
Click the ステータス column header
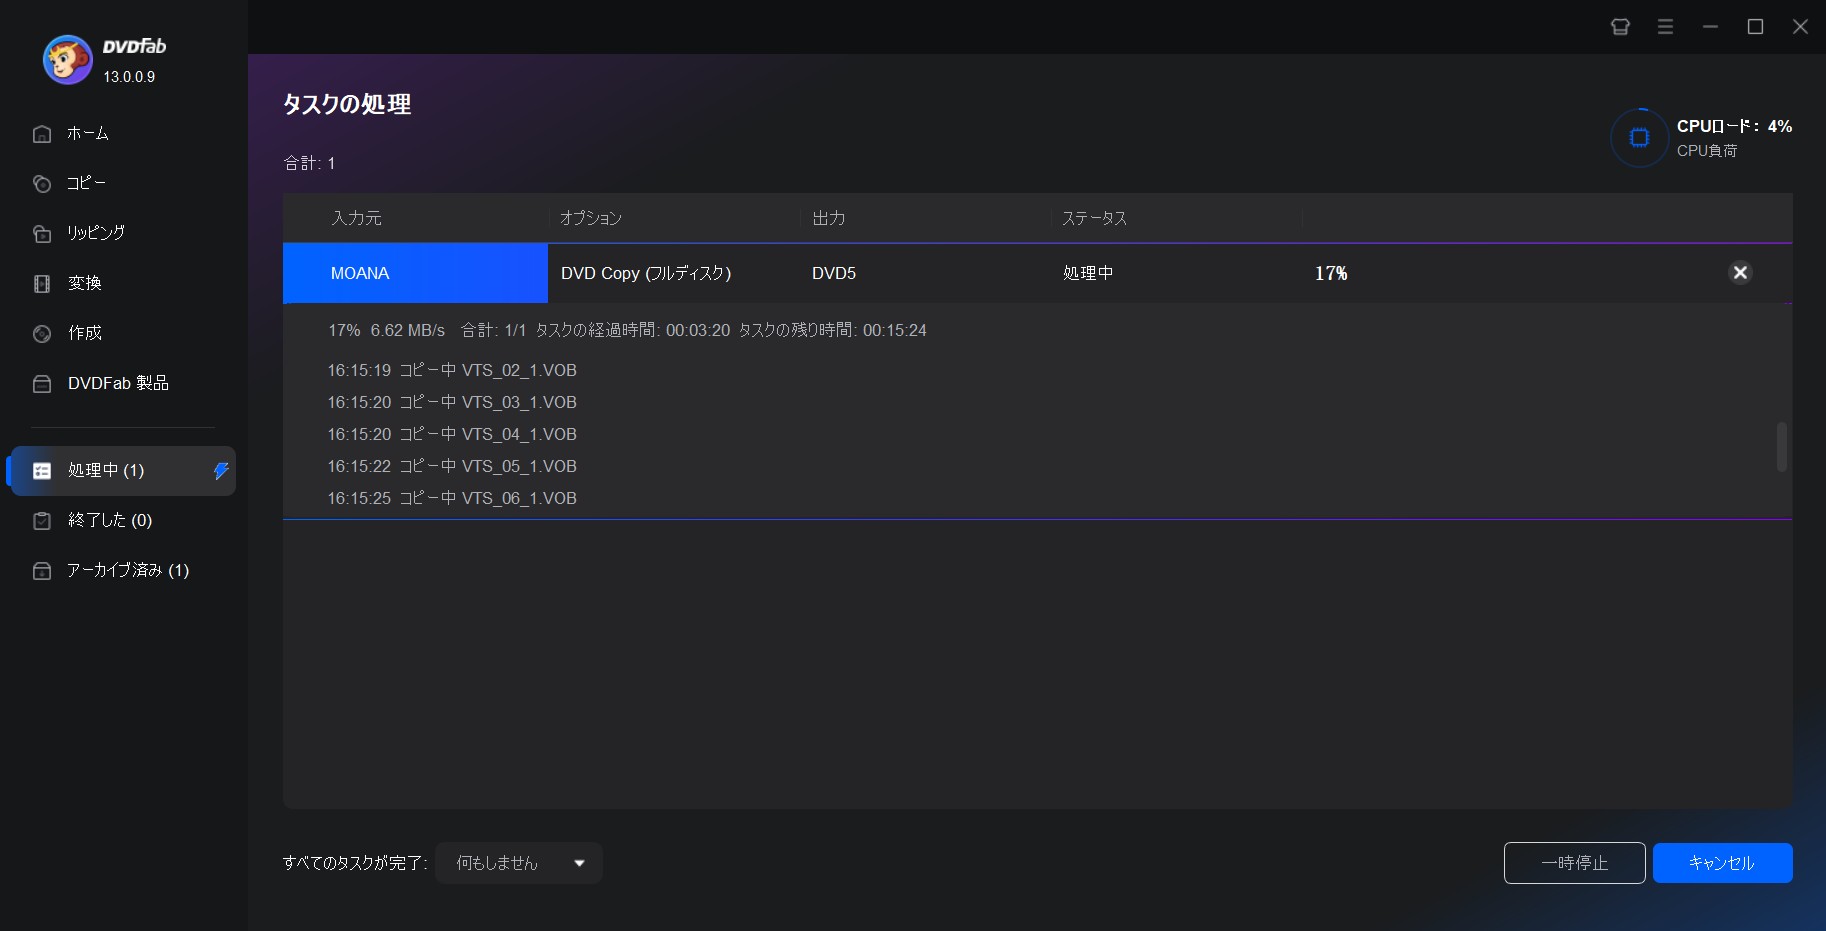(1094, 218)
